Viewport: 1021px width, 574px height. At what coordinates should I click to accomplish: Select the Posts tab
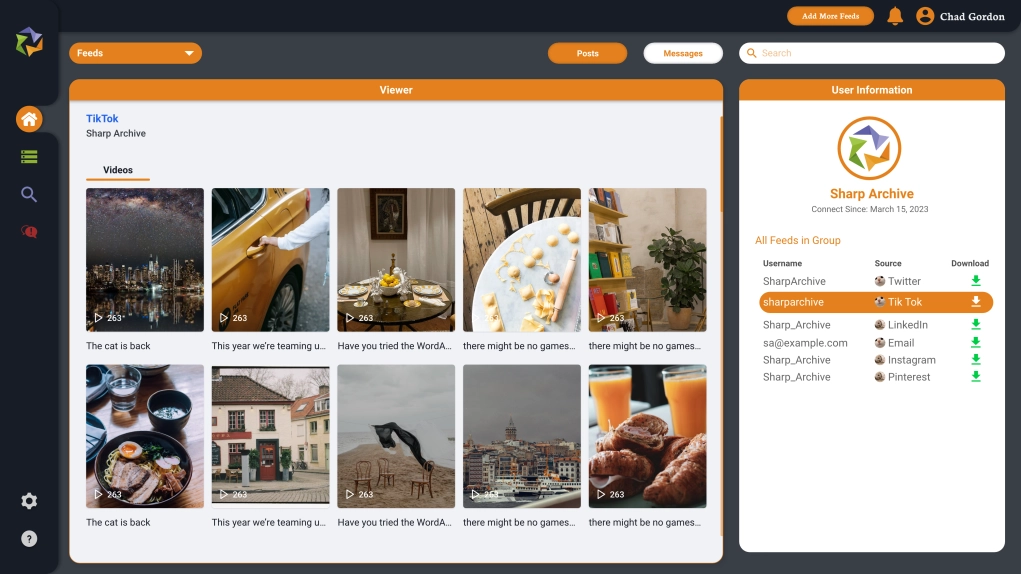coord(587,53)
